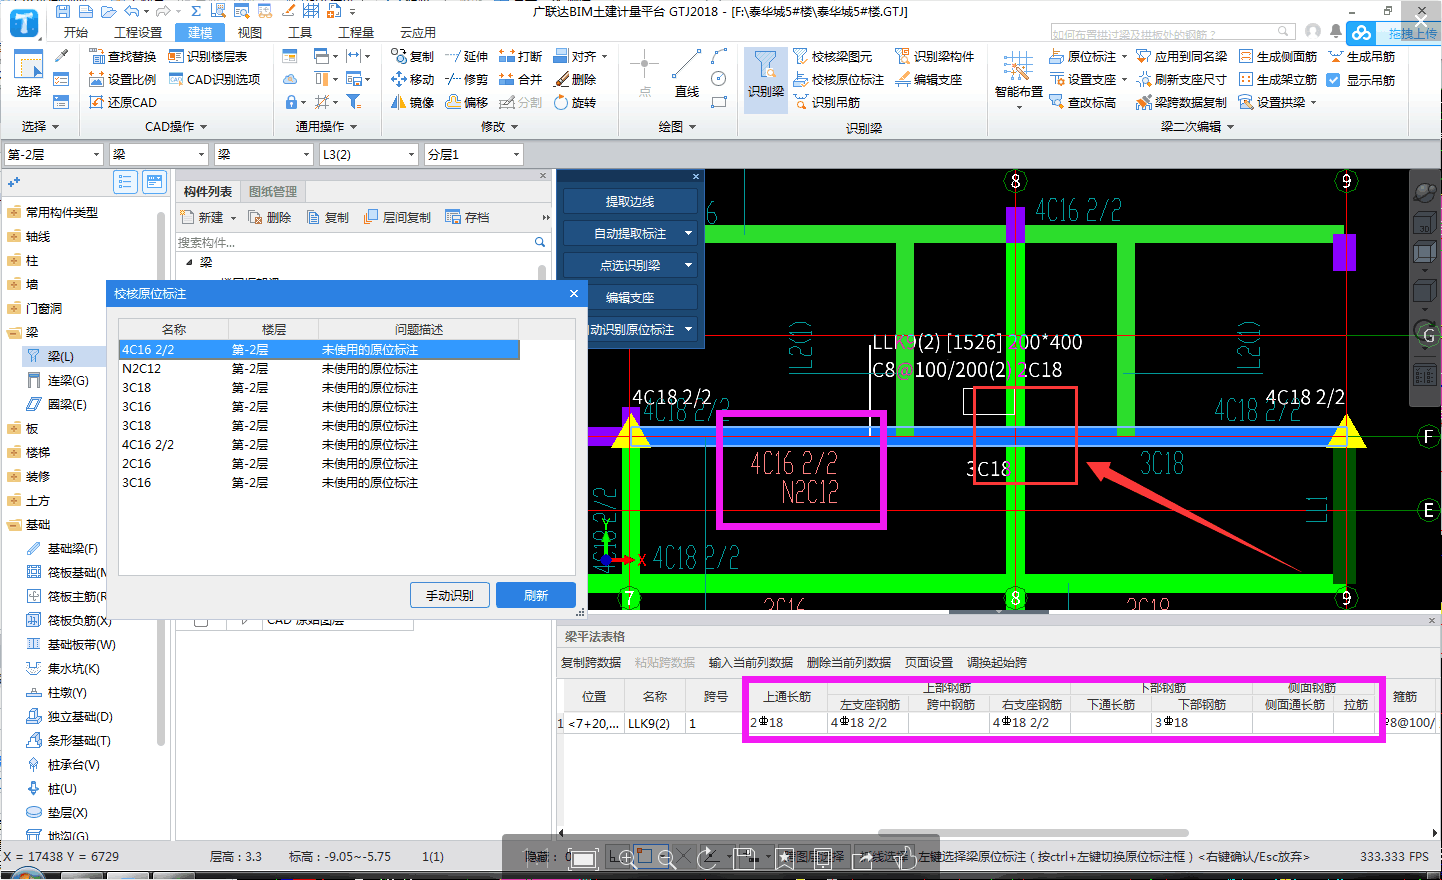Select 连梁(G) in navigation tree
The height and width of the screenshot is (880, 1442).
point(68,380)
